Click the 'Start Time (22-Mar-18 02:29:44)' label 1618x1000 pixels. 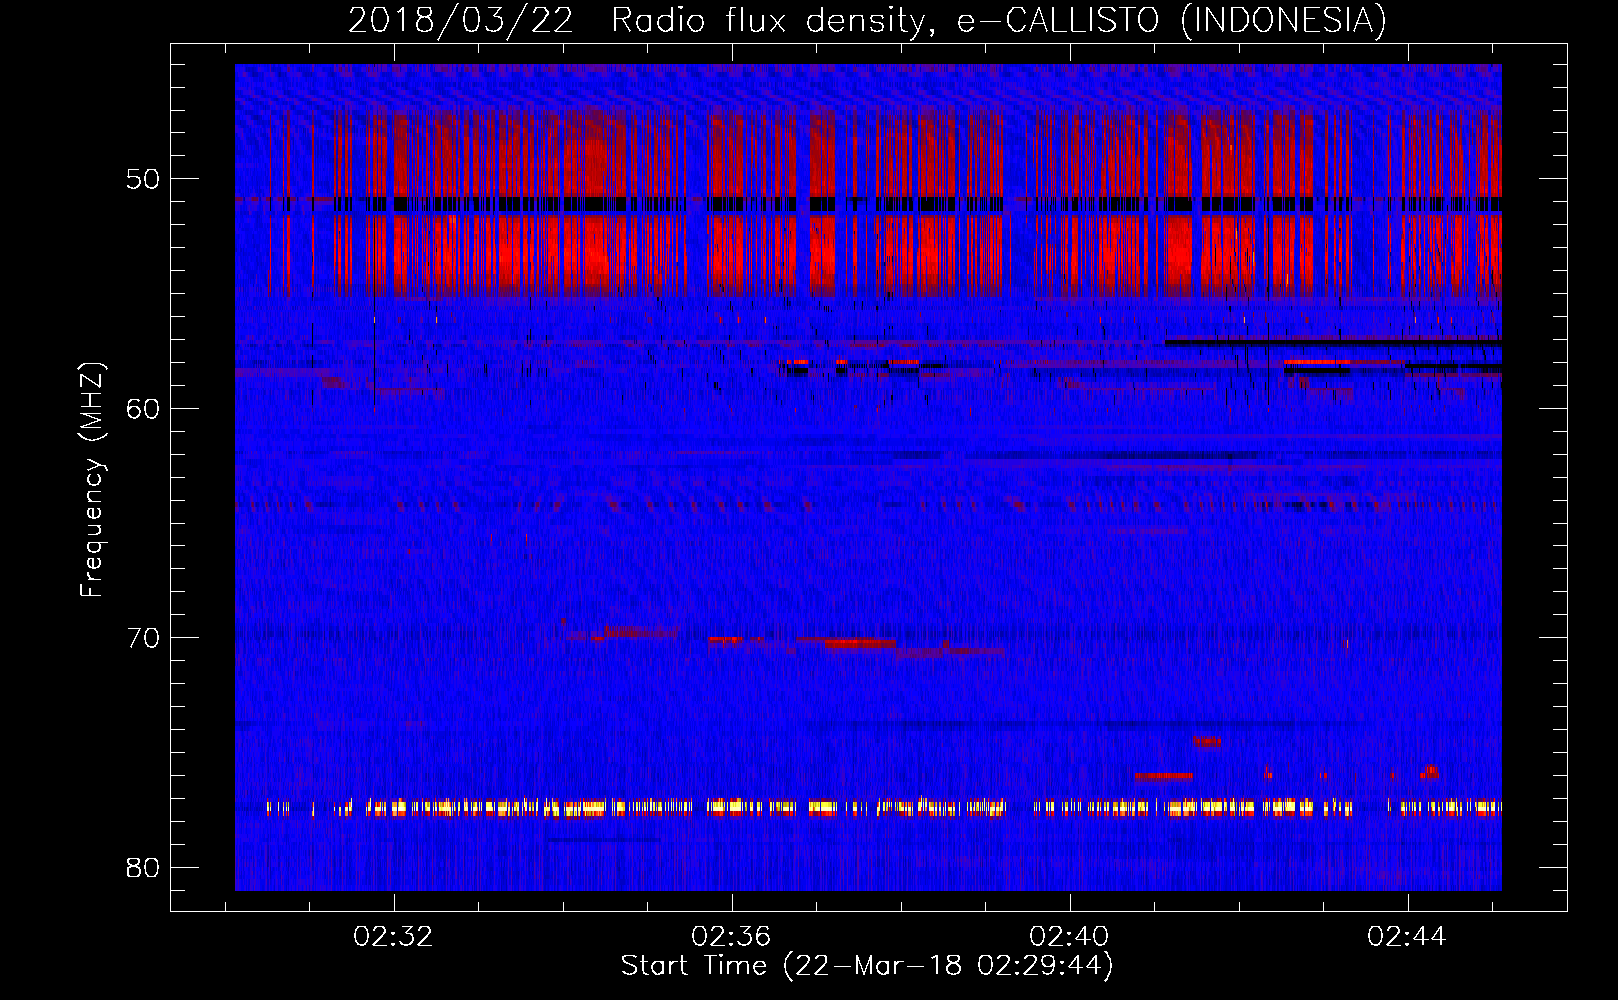coord(867,966)
